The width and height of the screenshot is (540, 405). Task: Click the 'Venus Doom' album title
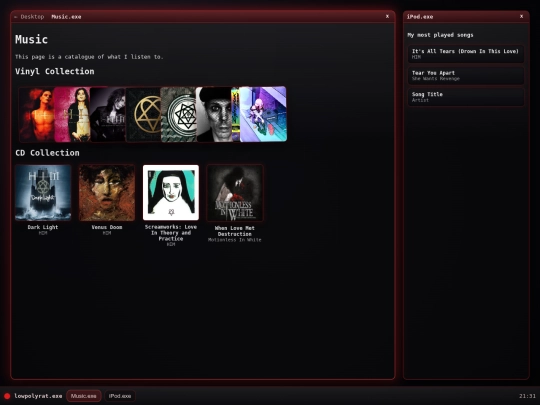(107, 227)
